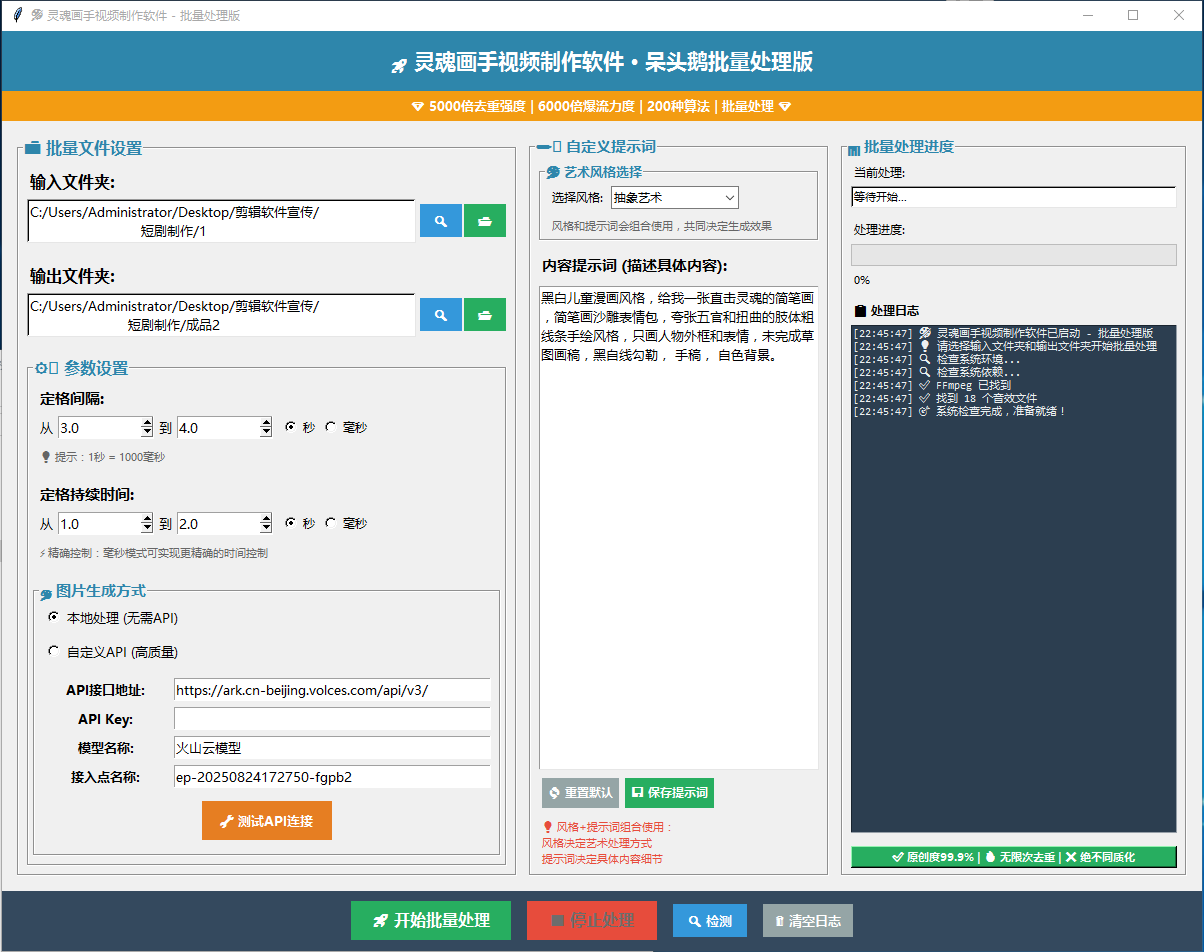Click 保存提示词 save button
Screen dimensions: 1204x952
[669, 793]
